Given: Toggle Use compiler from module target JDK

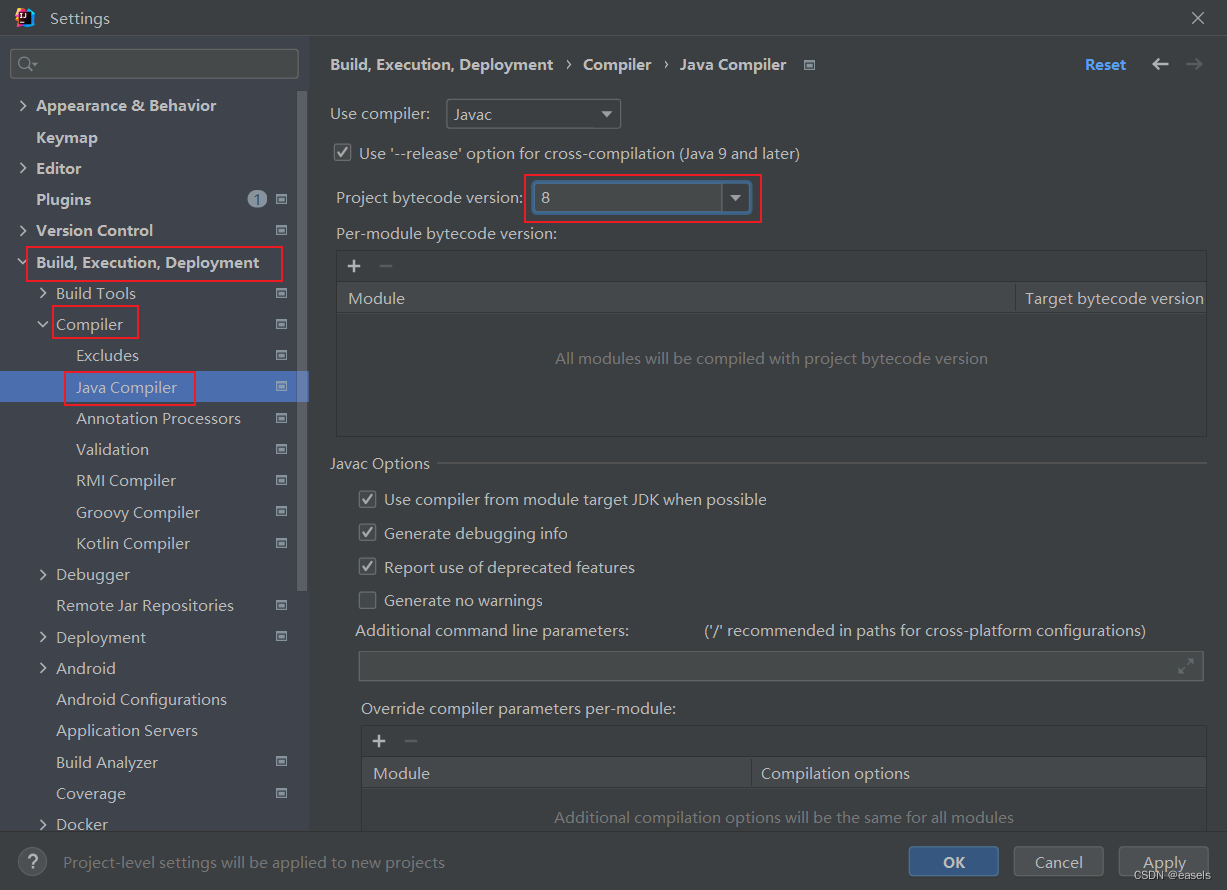Looking at the screenshot, I should [x=368, y=499].
